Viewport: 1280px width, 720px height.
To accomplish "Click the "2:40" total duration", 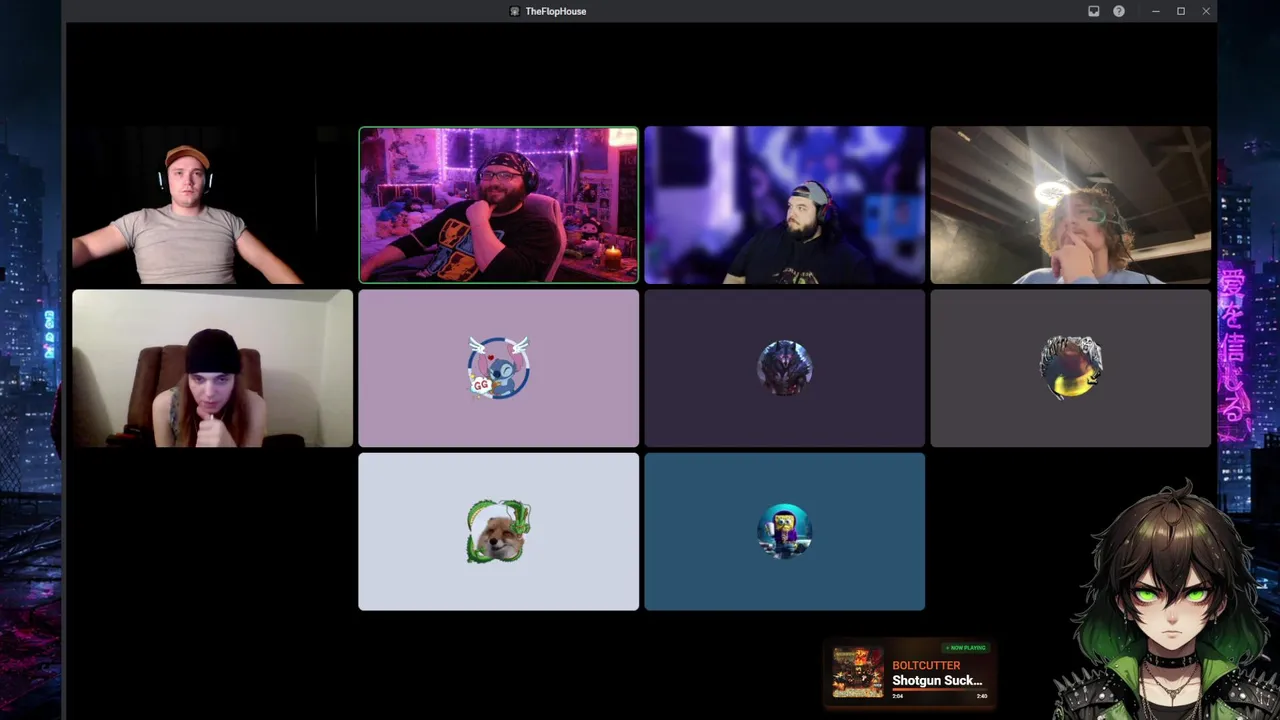I will pos(982,696).
